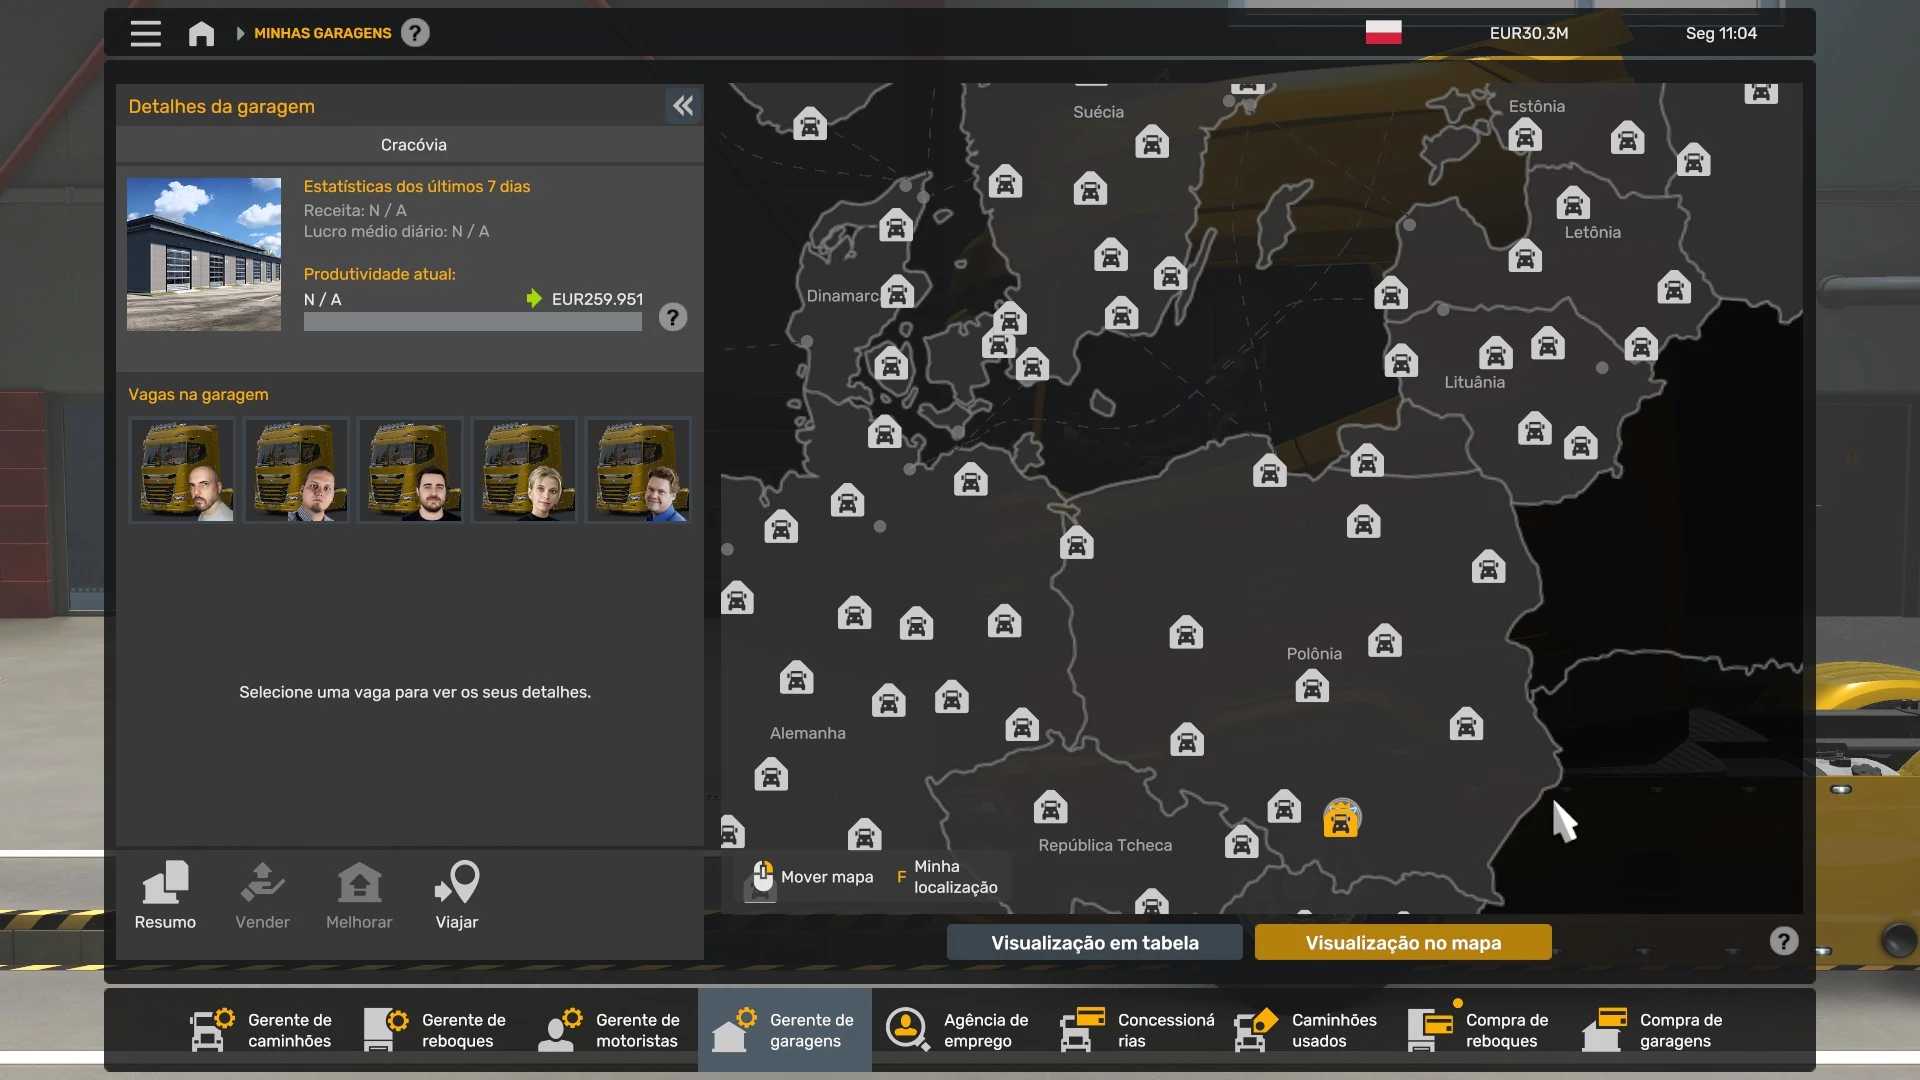The height and width of the screenshot is (1080, 1920).
Task: Select the highlighted yellow Cracóvia garage marker
Action: (1341, 819)
